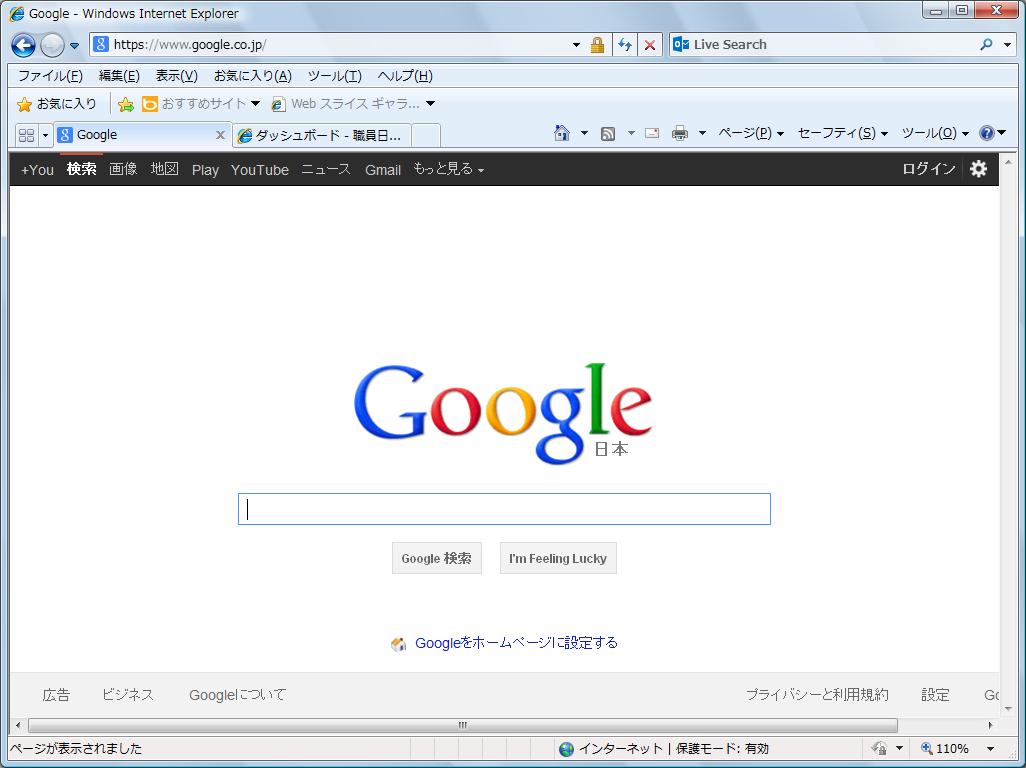The width and height of the screenshot is (1026, 768).
Task: Open the 設定 footer link
Action: point(935,695)
